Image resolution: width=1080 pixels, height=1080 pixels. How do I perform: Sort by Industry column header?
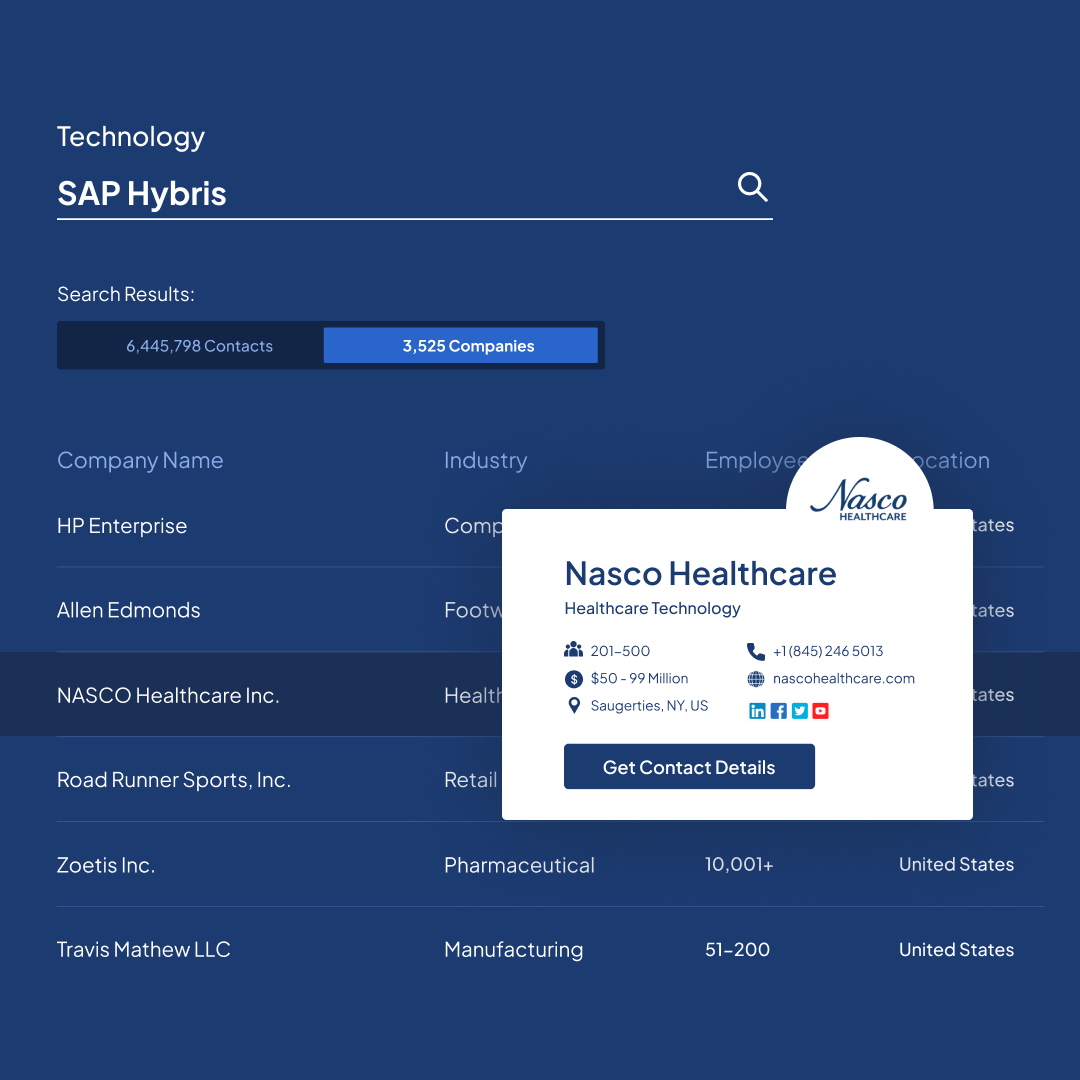pos(486,460)
